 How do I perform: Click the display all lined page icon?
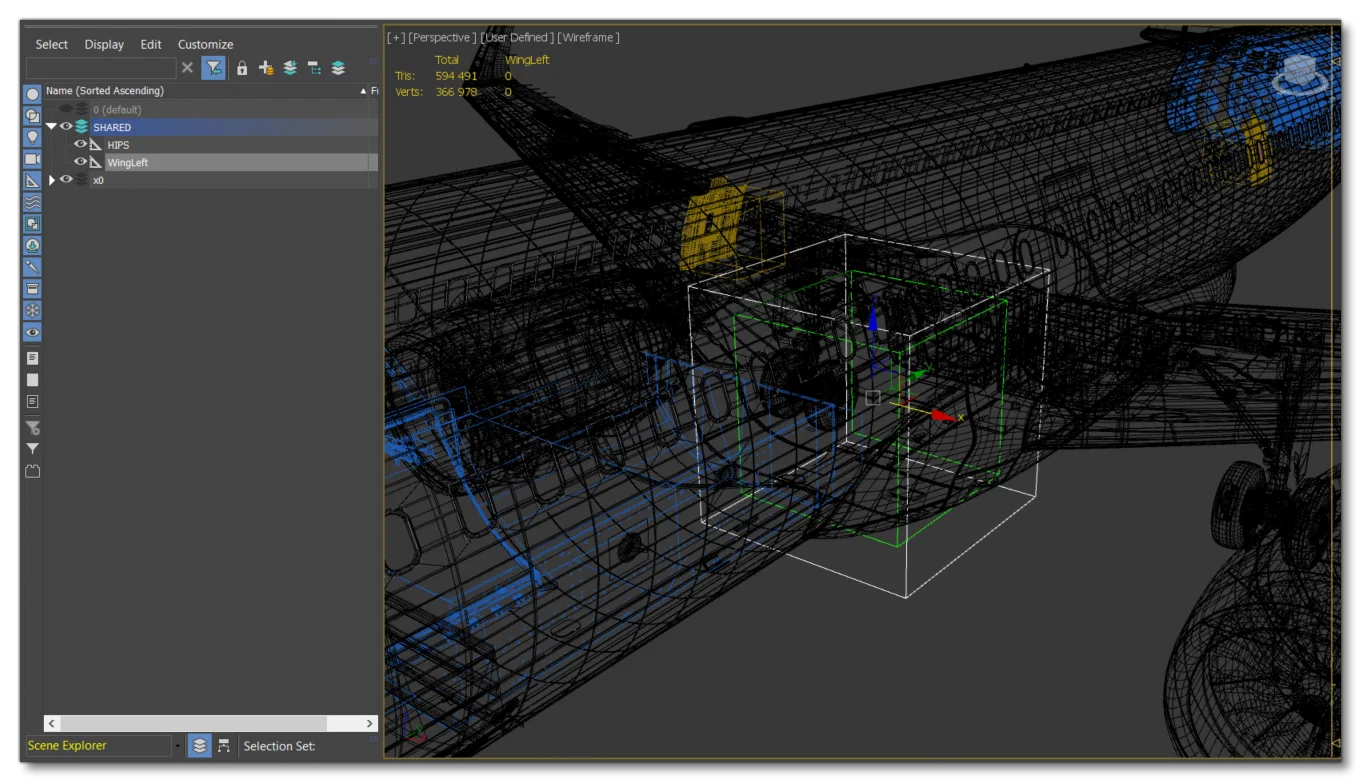pos(32,358)
